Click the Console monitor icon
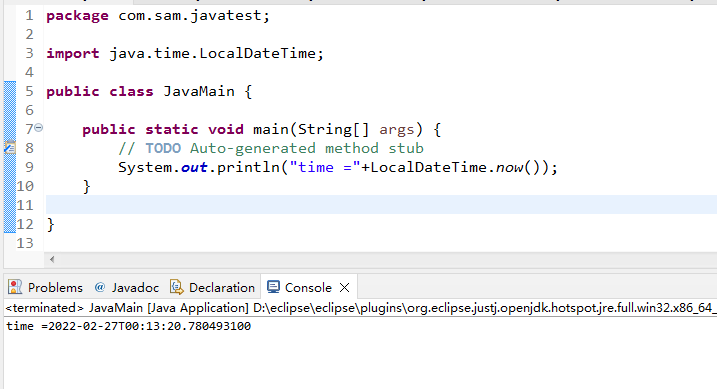The height and width of the screenshot is (389, 717). tap(273, 287)
